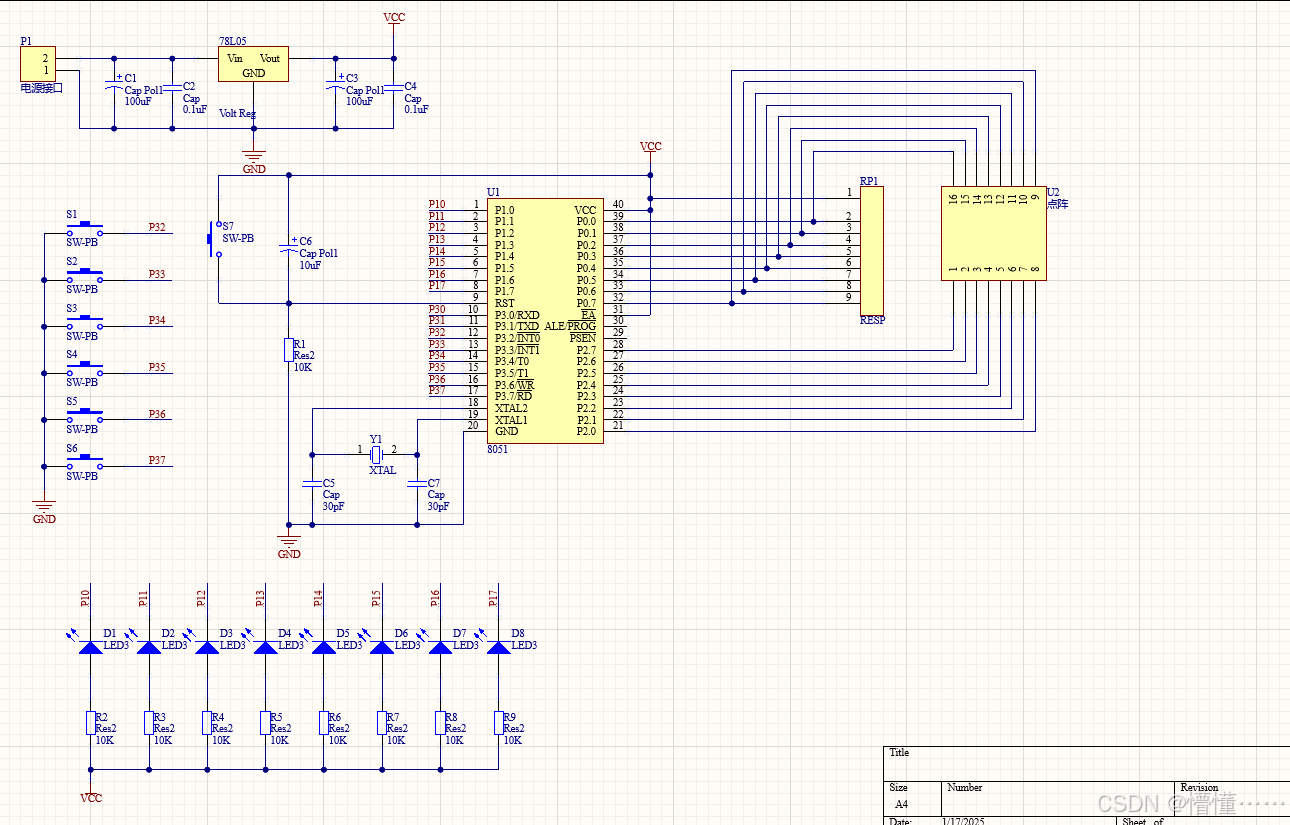
Task: Click the Title field in title block
Action: tap(1087, 762)
